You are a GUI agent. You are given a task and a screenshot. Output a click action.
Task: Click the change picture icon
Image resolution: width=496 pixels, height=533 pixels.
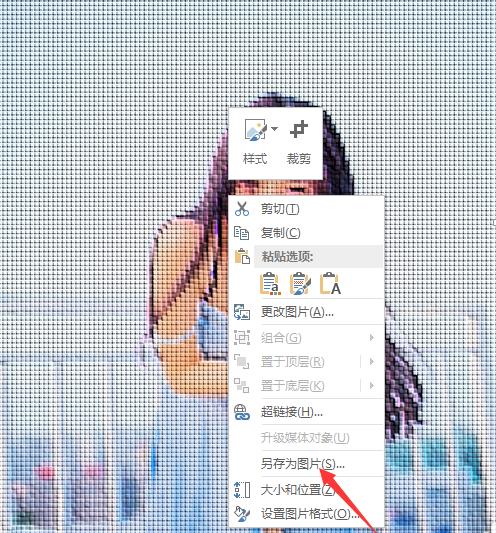click(x=242, y=312)
